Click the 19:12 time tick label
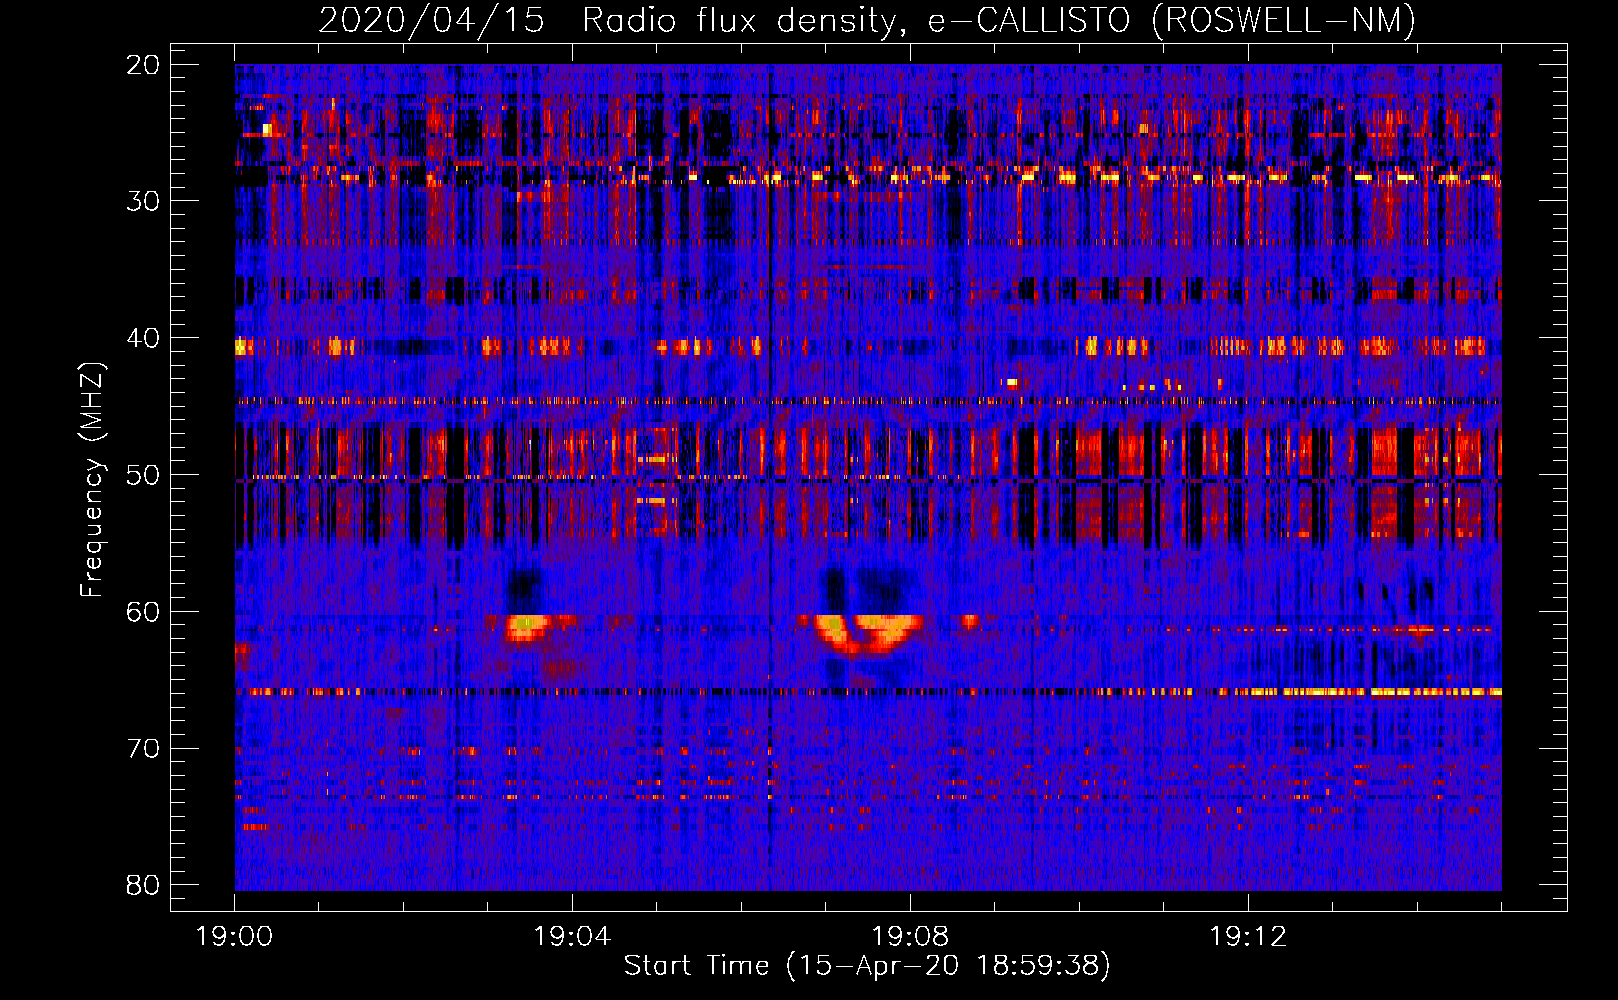The height and width of the screenshot is (1000, 1618). [x=1248, y=937]
